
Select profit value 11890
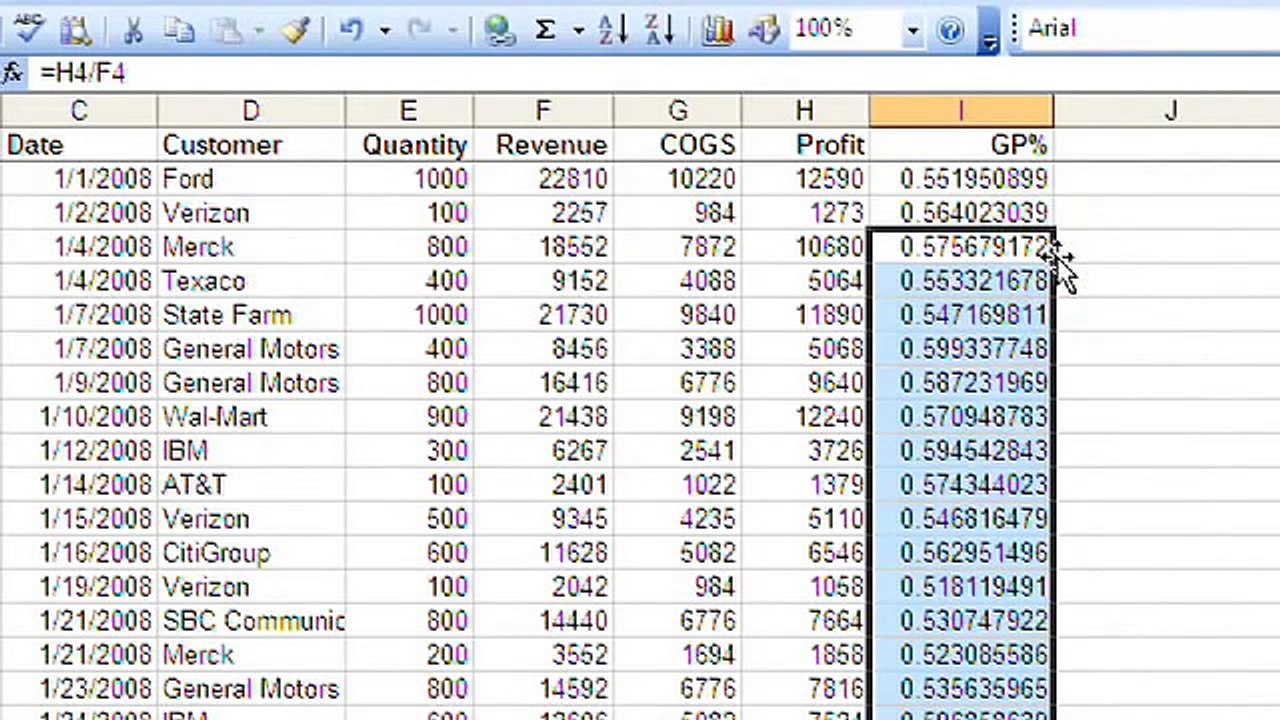pos(805,315)
